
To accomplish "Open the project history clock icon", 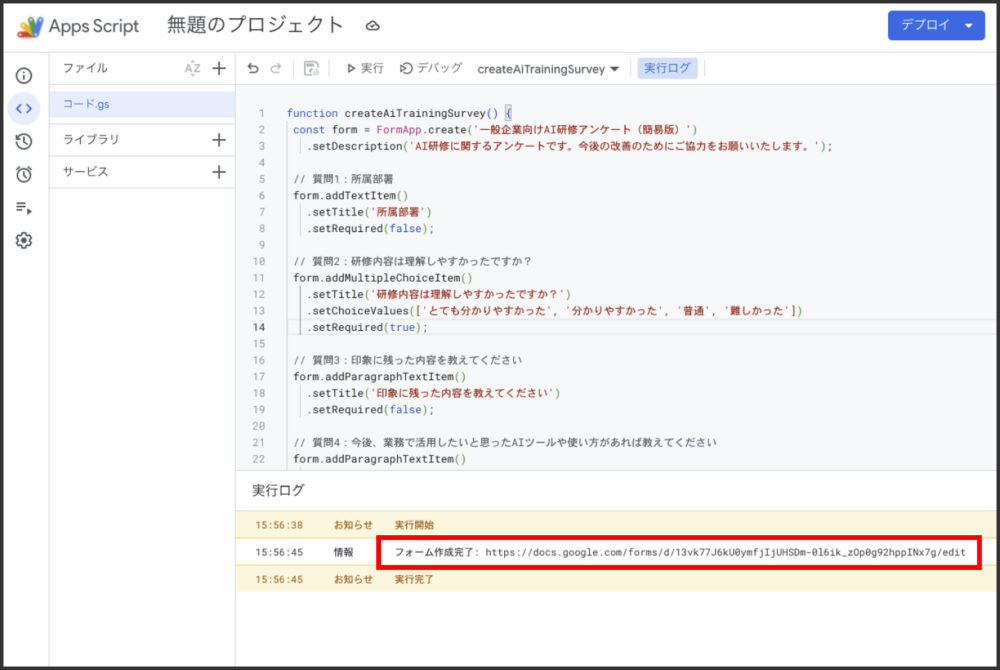I will (23, 141).
